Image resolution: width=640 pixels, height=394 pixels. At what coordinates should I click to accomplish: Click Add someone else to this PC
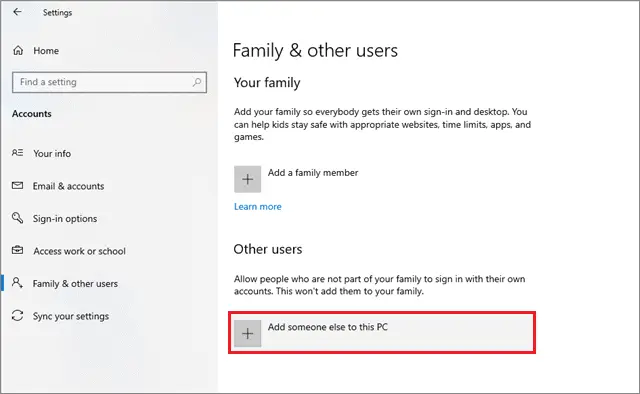point(382,333)
